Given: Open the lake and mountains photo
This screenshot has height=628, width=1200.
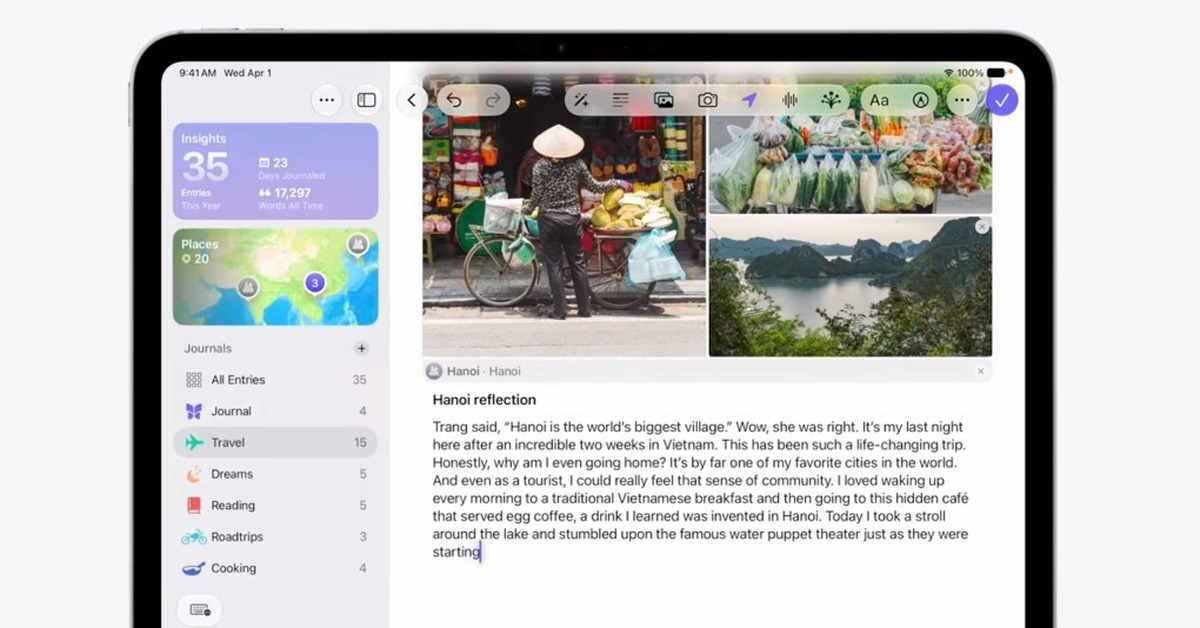Looking at the screenshot, I should pos(850,287).
